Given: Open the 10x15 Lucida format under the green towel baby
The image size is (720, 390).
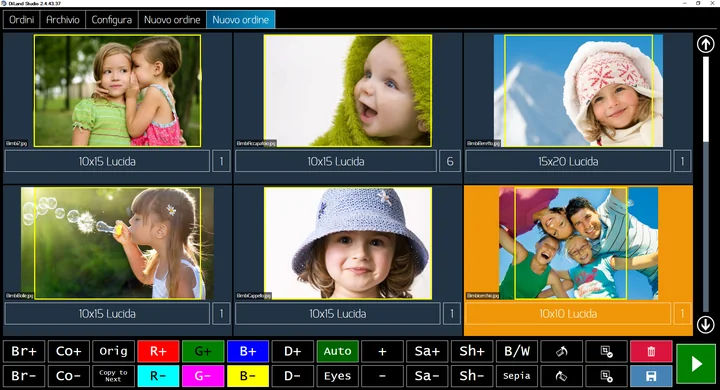Looking at the screenshot, I should [336, 161].
